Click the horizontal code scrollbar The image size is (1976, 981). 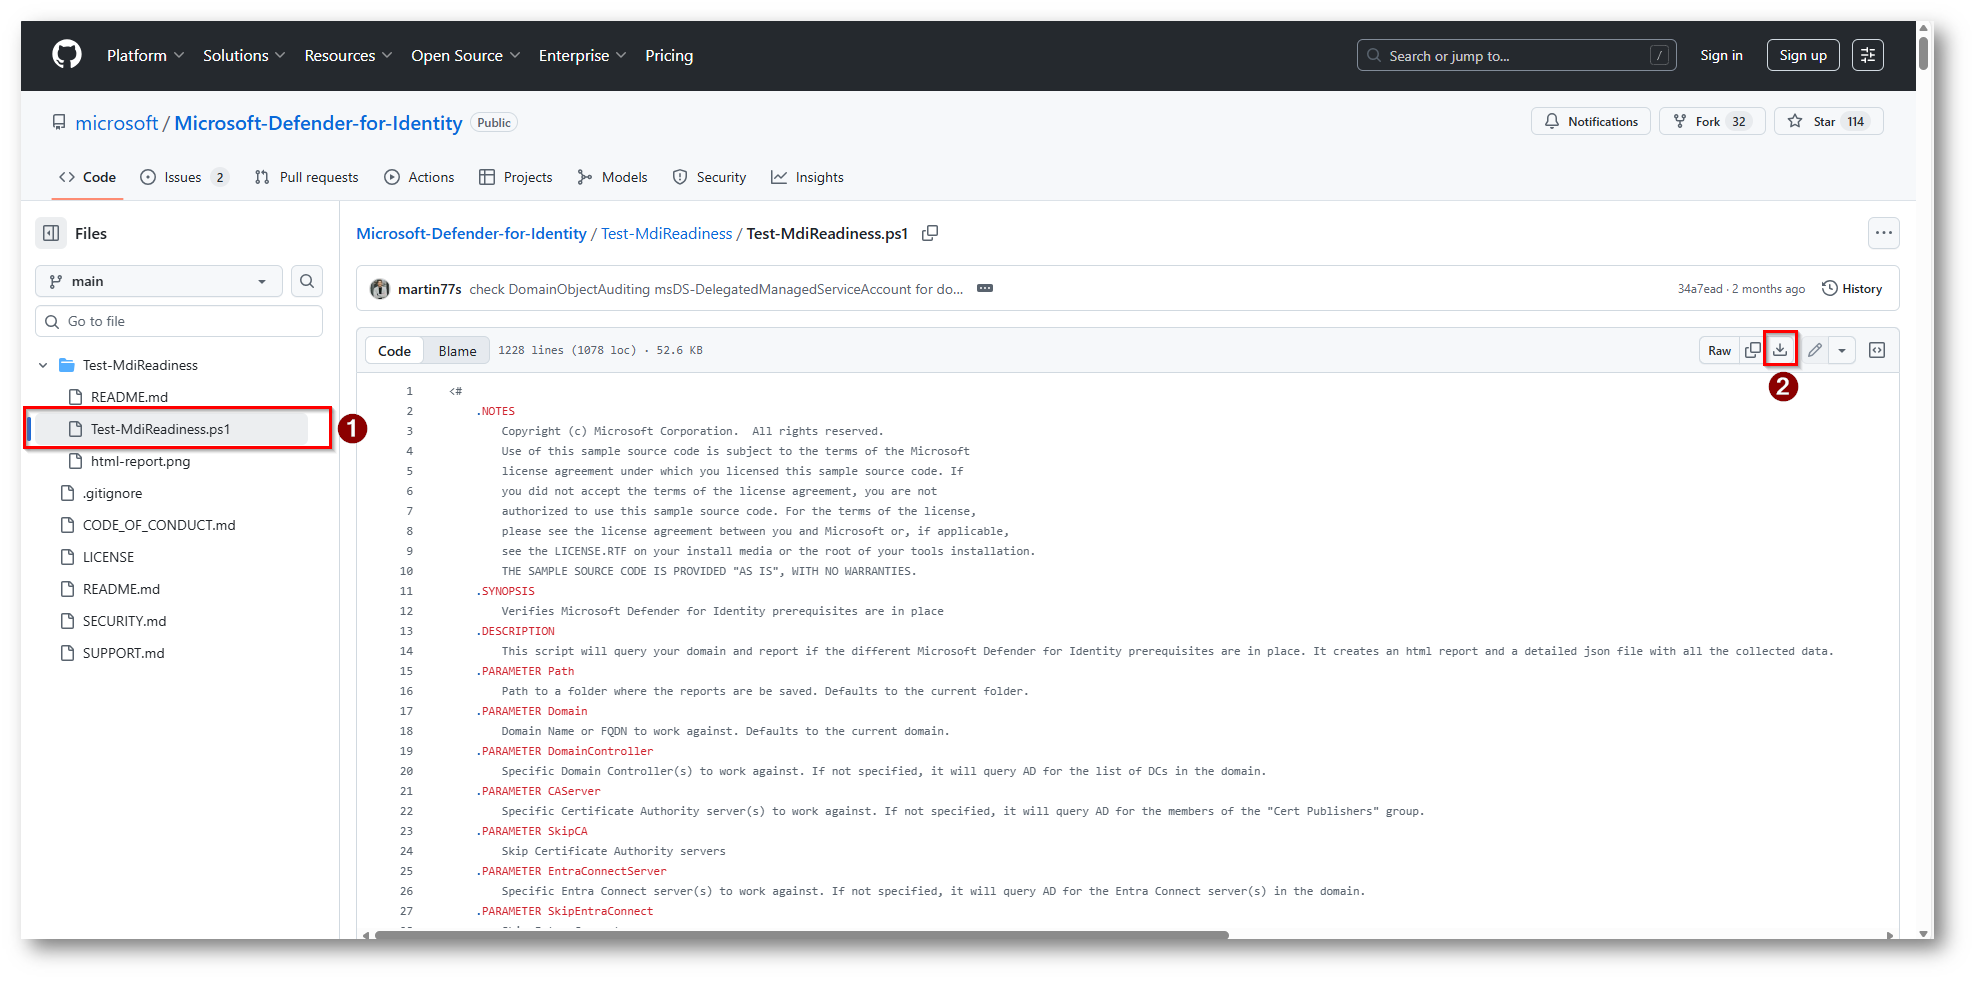point(801,935)
